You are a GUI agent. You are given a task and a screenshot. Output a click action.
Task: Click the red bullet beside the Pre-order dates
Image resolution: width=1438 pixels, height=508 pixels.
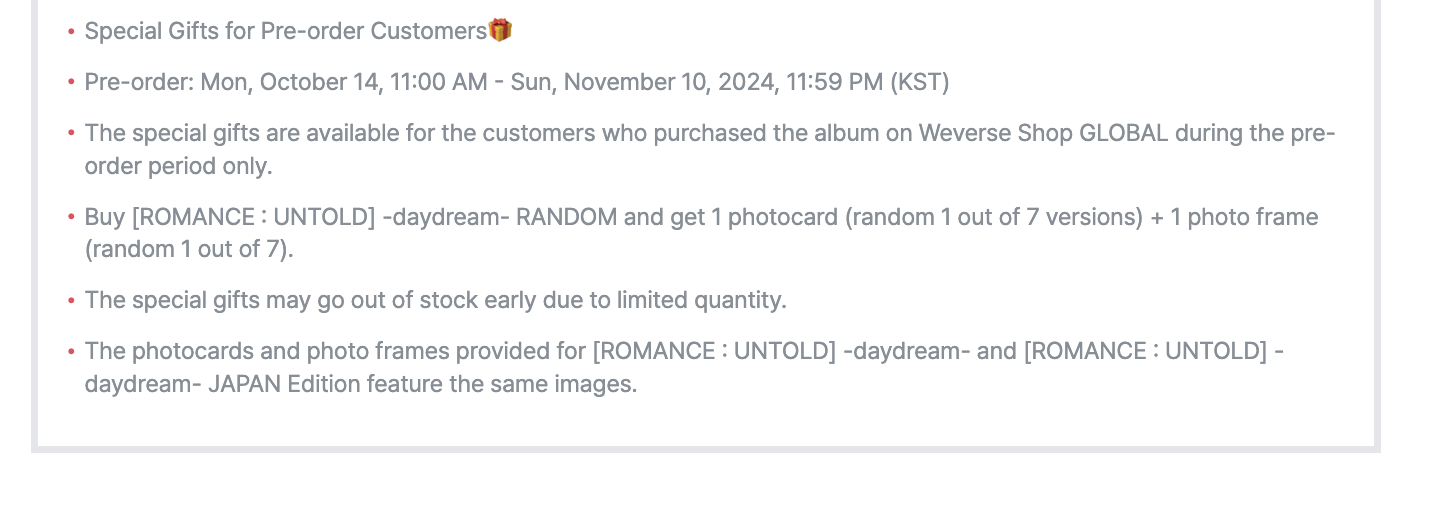tap(71, 82)
